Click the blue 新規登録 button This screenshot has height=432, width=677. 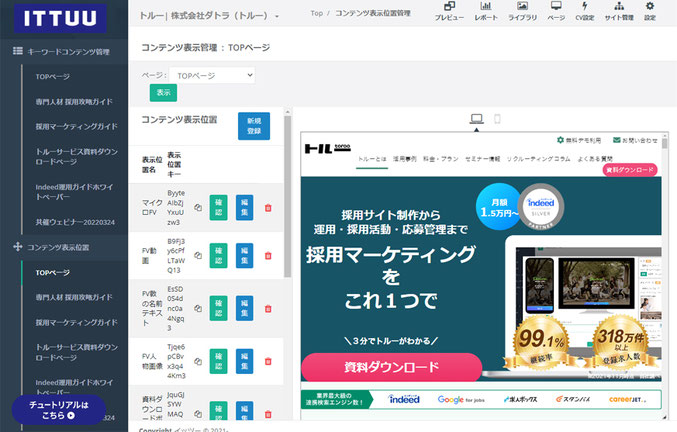coord(254,126)
